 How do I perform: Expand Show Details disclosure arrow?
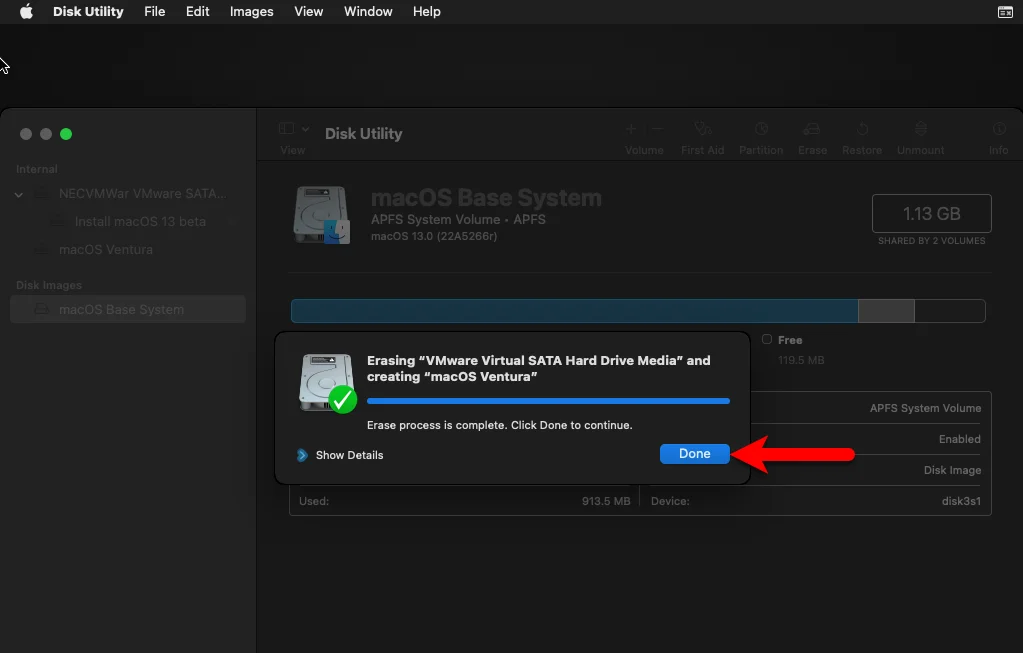[x=302, y=455]
